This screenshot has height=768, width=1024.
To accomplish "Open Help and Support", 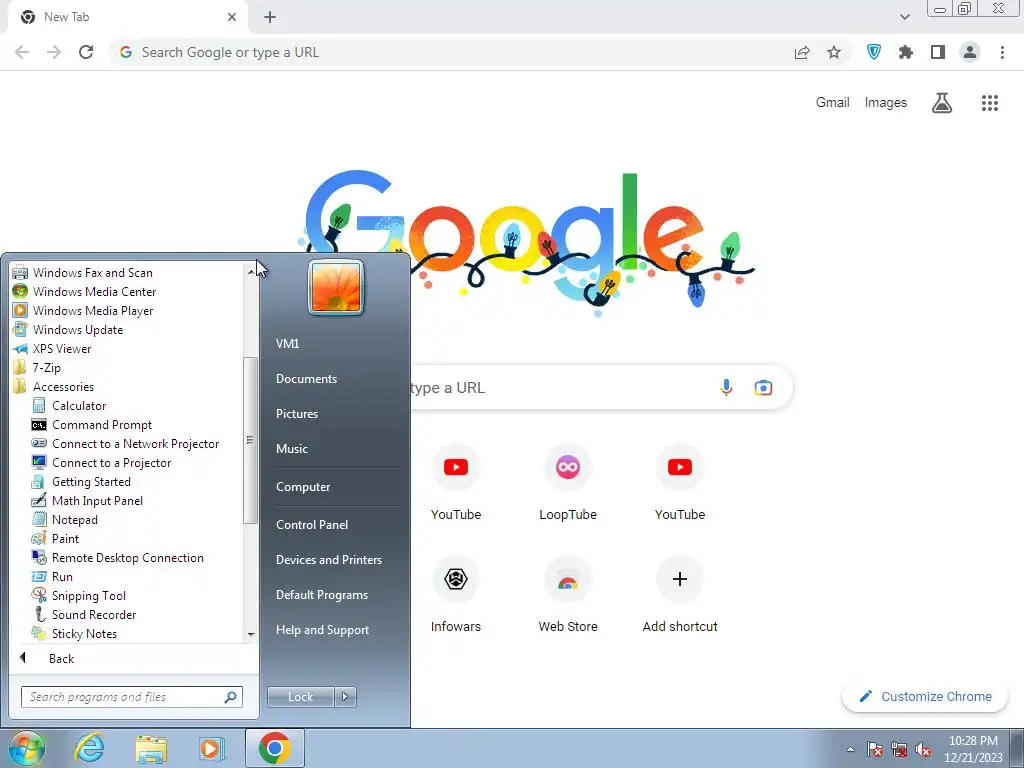I will point(323,631).
